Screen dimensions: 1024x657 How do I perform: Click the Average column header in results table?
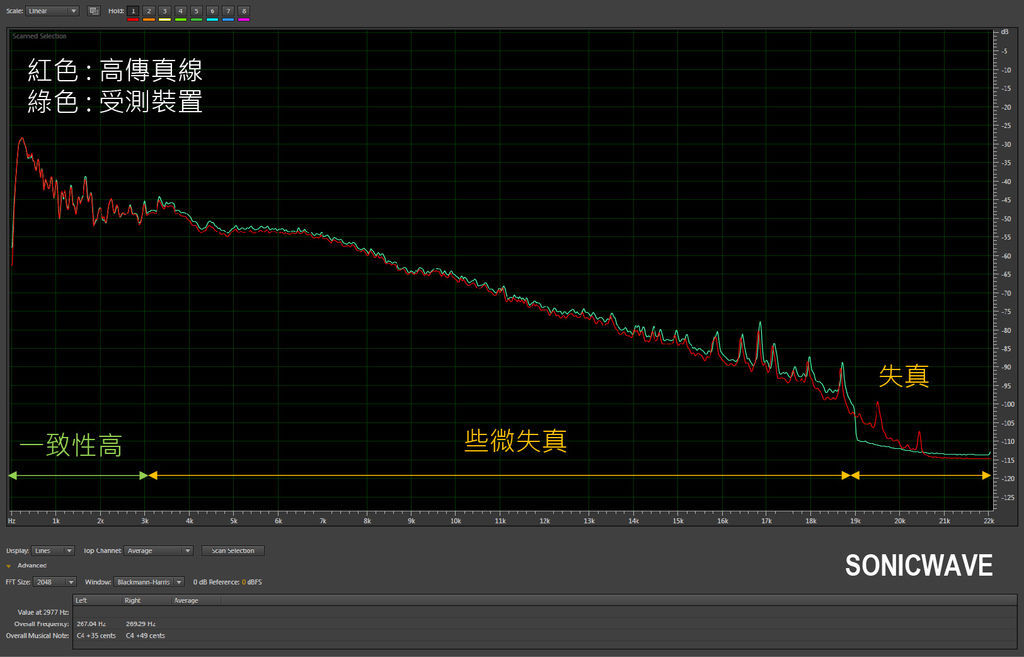coord(186,600)
